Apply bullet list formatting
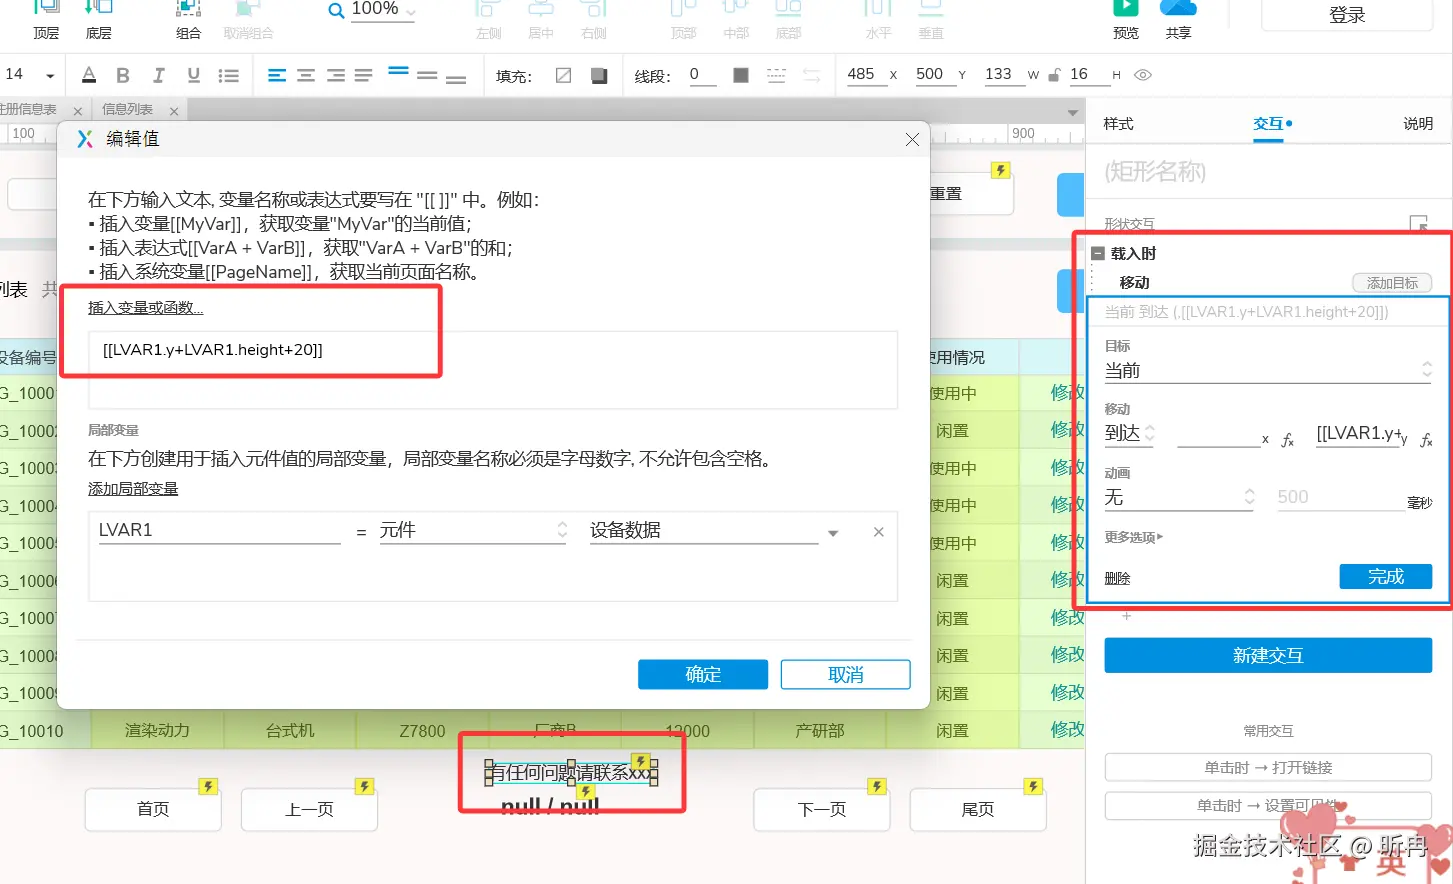Image resolution: width=1453 pixels, height=884 pixels. [229, 75]
